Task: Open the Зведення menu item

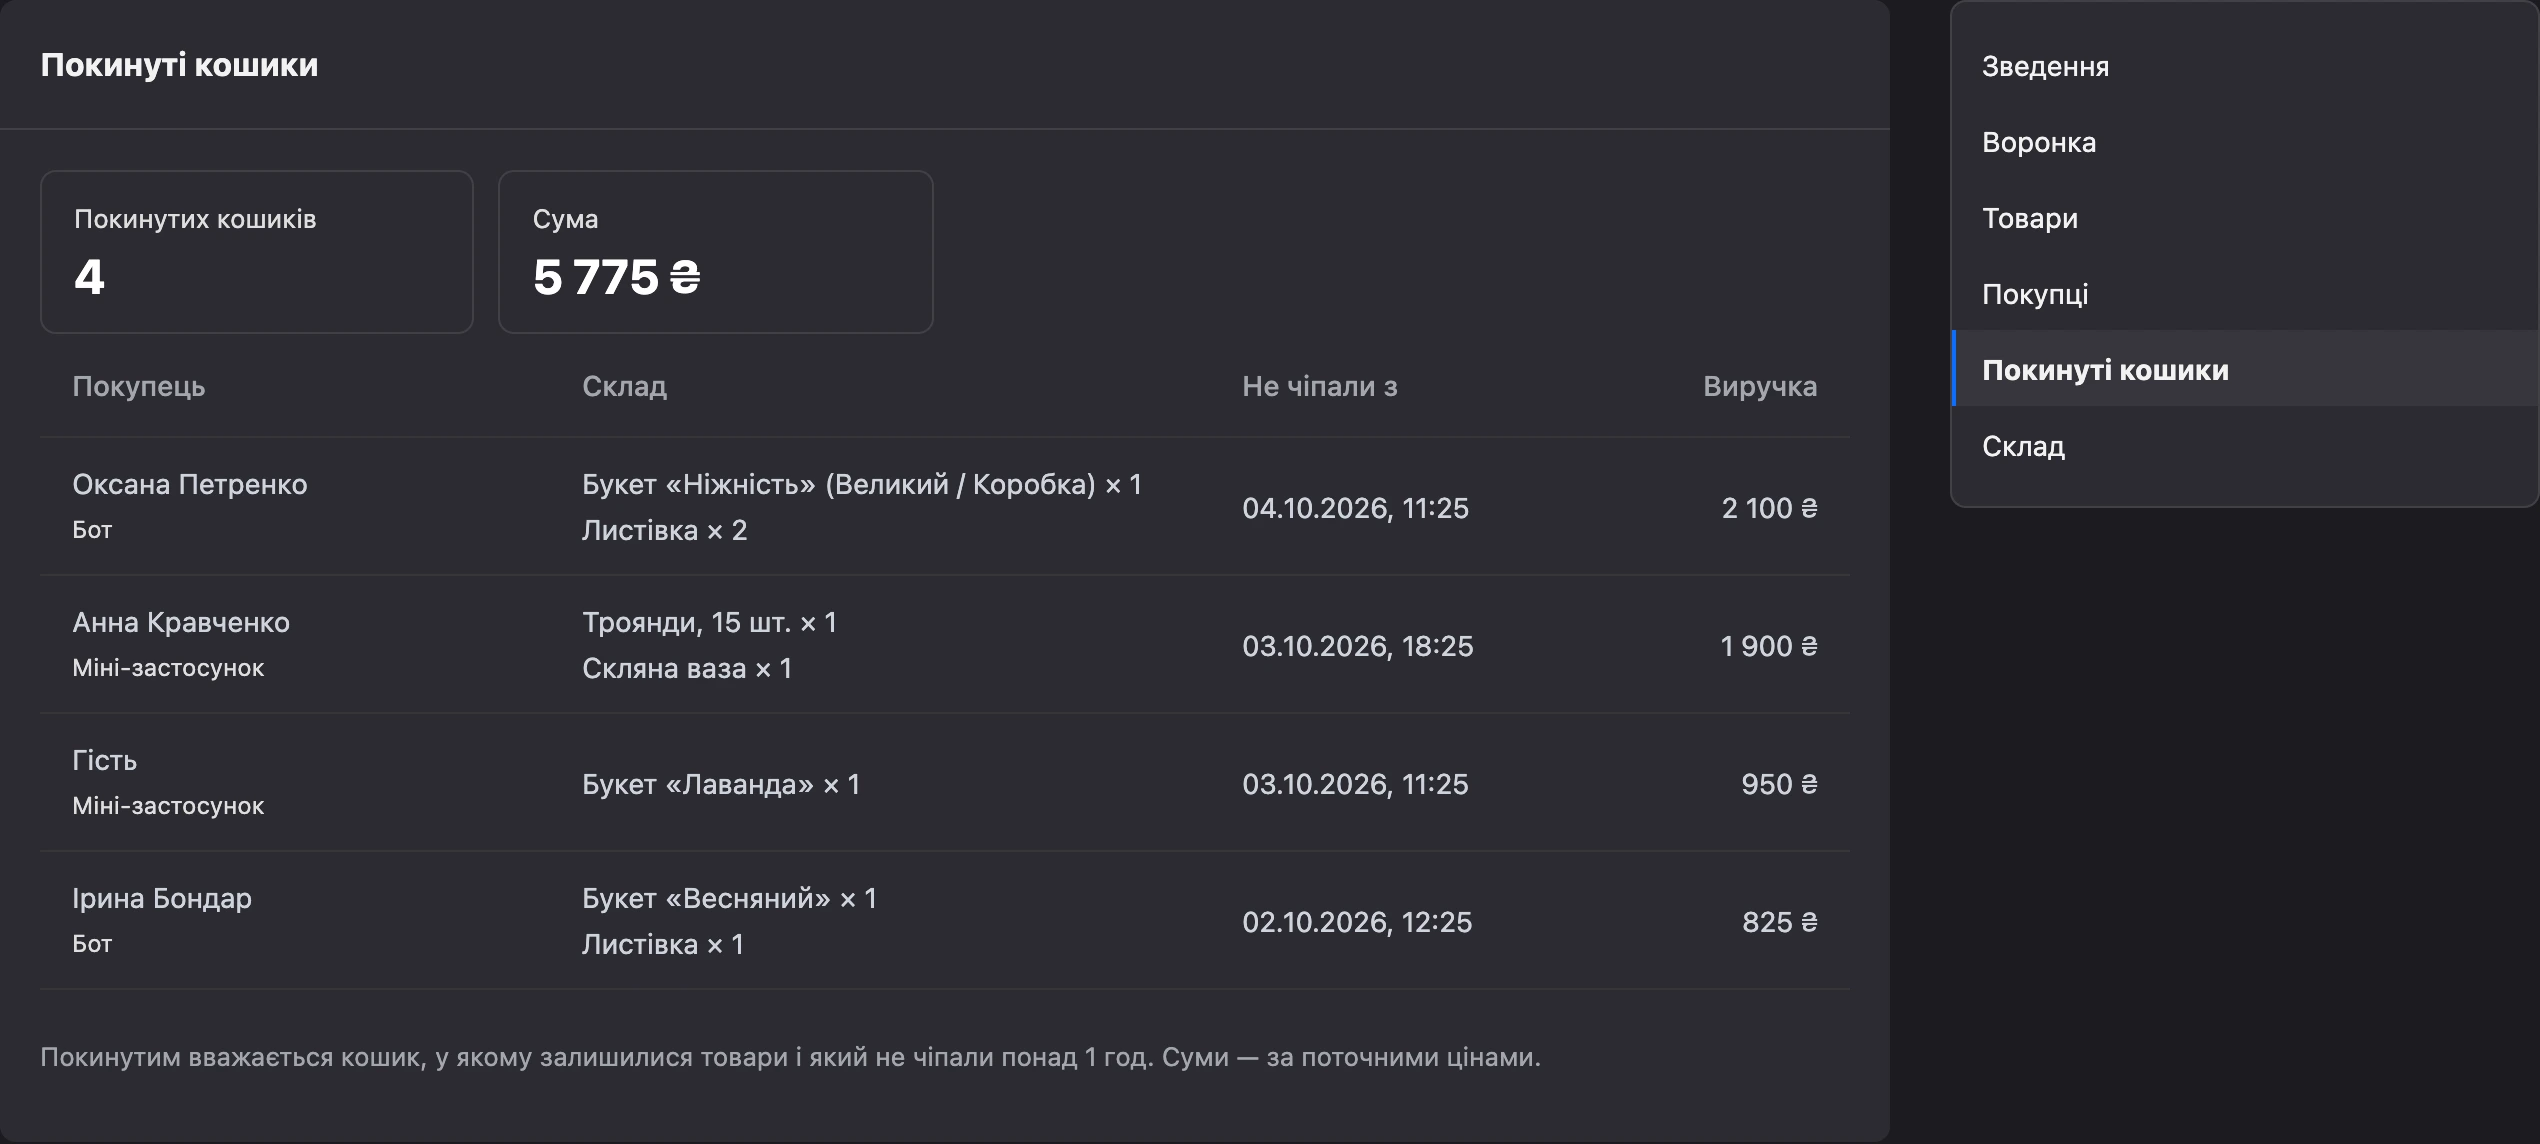Action: tap(2245, 66)
